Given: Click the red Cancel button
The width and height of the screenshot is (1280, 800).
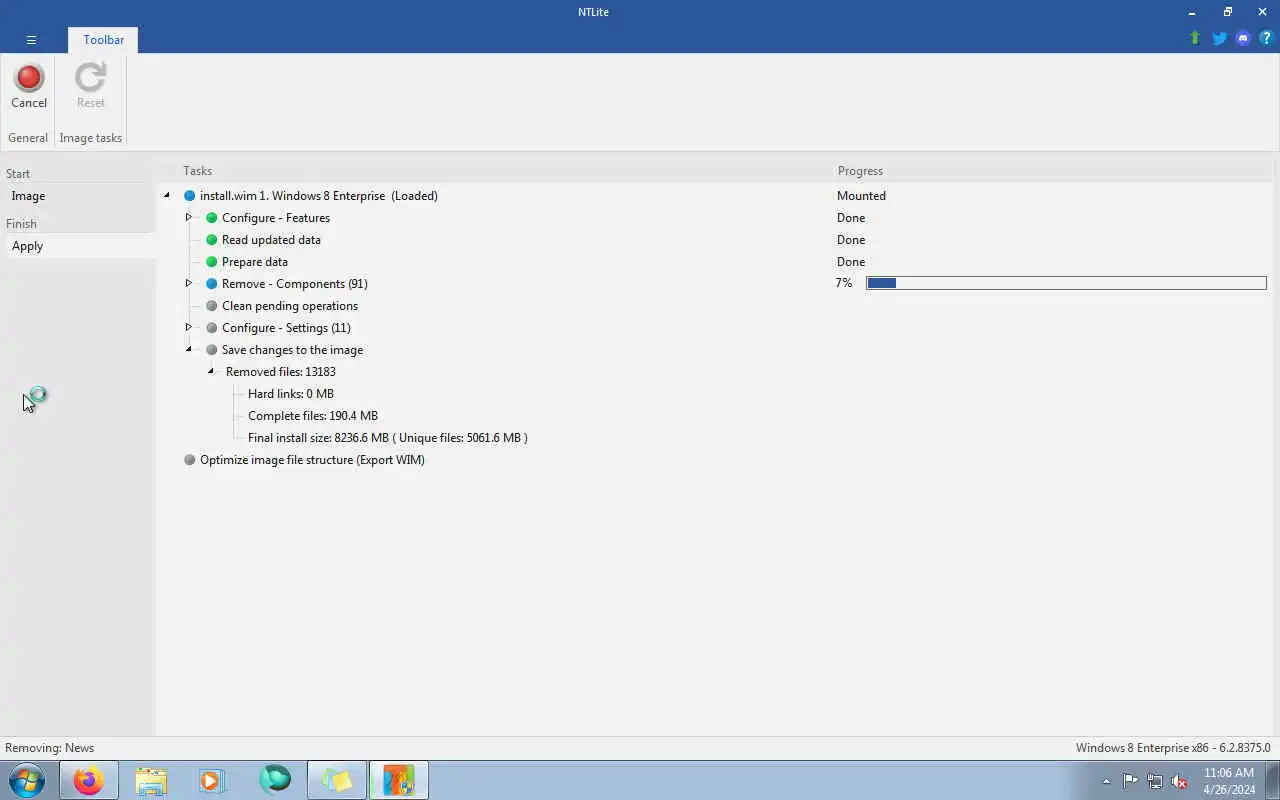Looking at the screenshot, I should click(29, 86).
